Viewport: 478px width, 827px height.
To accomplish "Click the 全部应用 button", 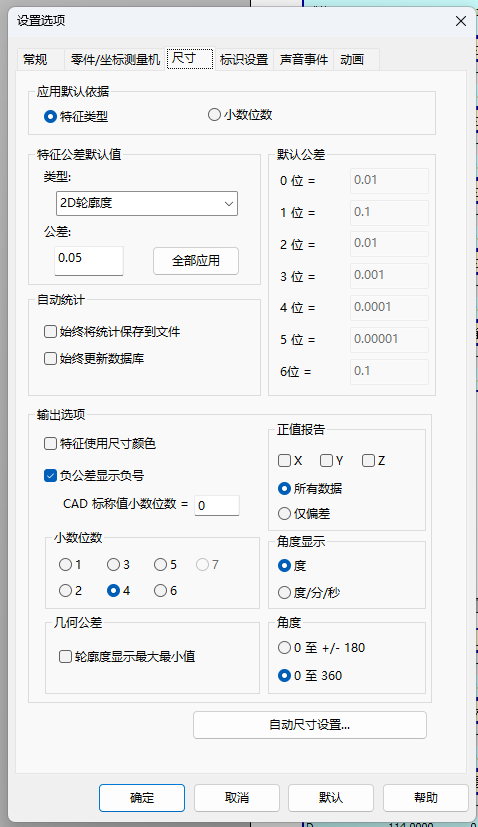I will [196, 261].
